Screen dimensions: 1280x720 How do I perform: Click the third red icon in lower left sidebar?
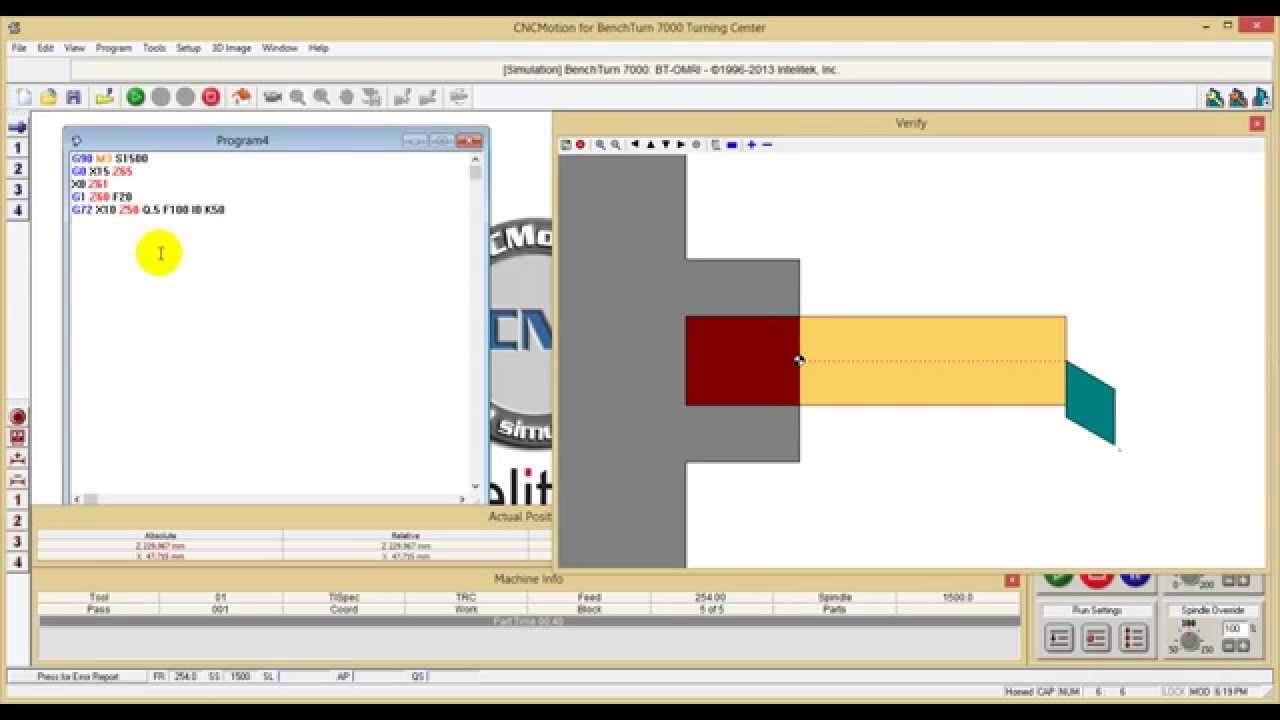coord(17,459)
